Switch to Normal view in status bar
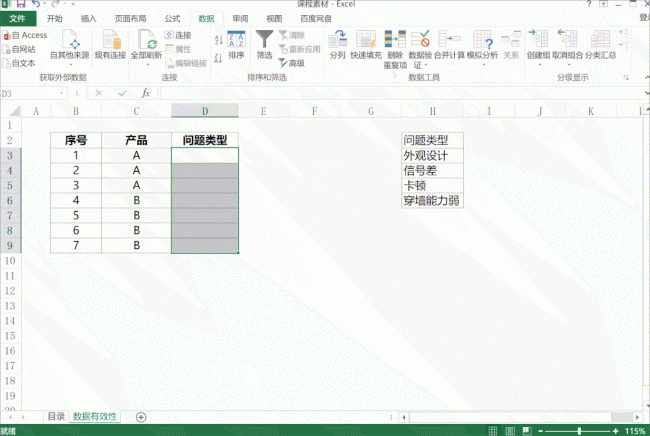Screen dimensions: 650x436 tap(492, 431)
